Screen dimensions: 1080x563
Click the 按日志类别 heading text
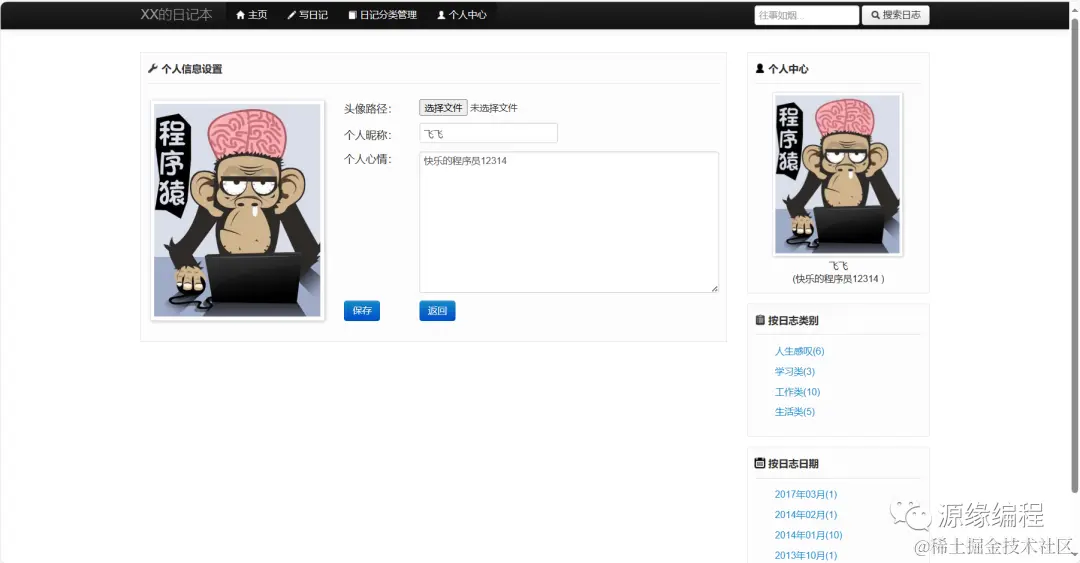[x=793, y=320]
